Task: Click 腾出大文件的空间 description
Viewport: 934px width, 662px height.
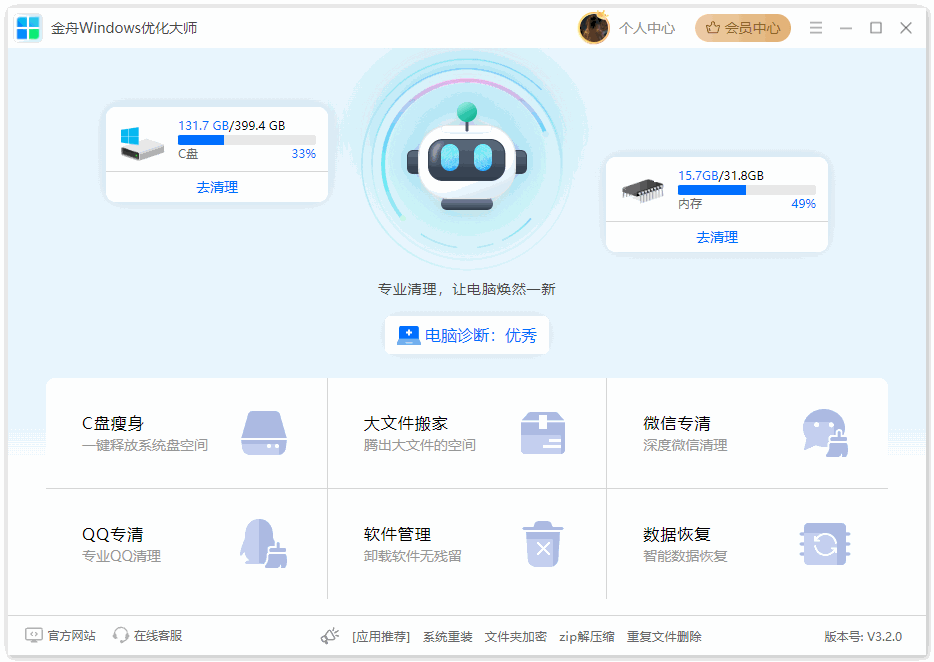Action: (x=419, y=445)
